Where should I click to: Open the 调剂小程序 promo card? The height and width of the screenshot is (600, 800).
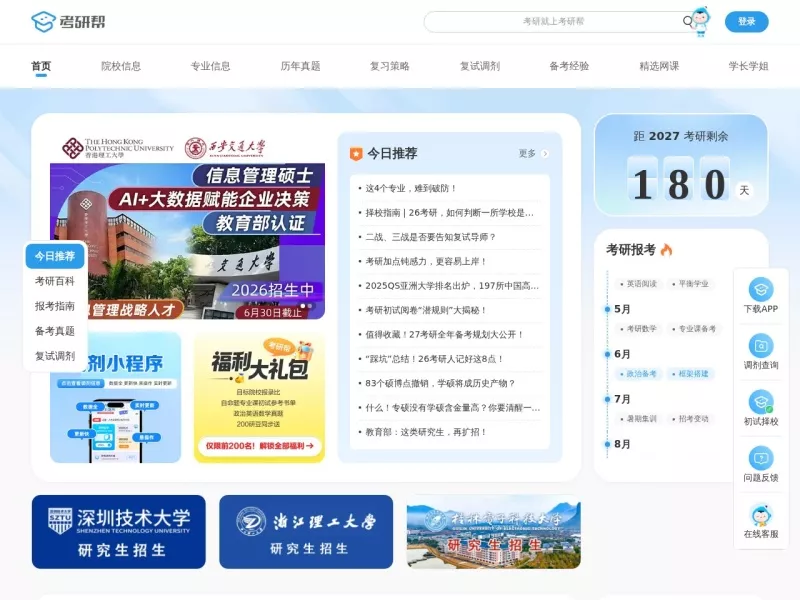point(115,397)
